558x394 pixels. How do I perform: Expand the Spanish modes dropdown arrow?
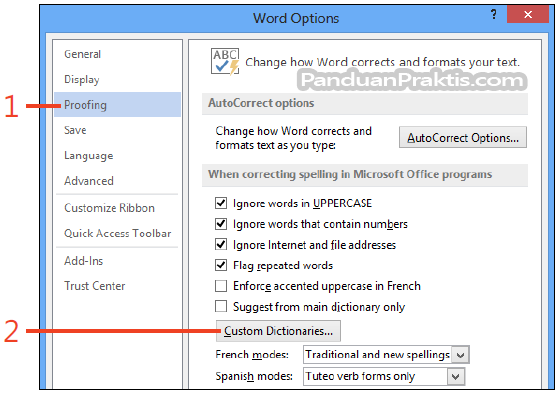click(456, 377)
